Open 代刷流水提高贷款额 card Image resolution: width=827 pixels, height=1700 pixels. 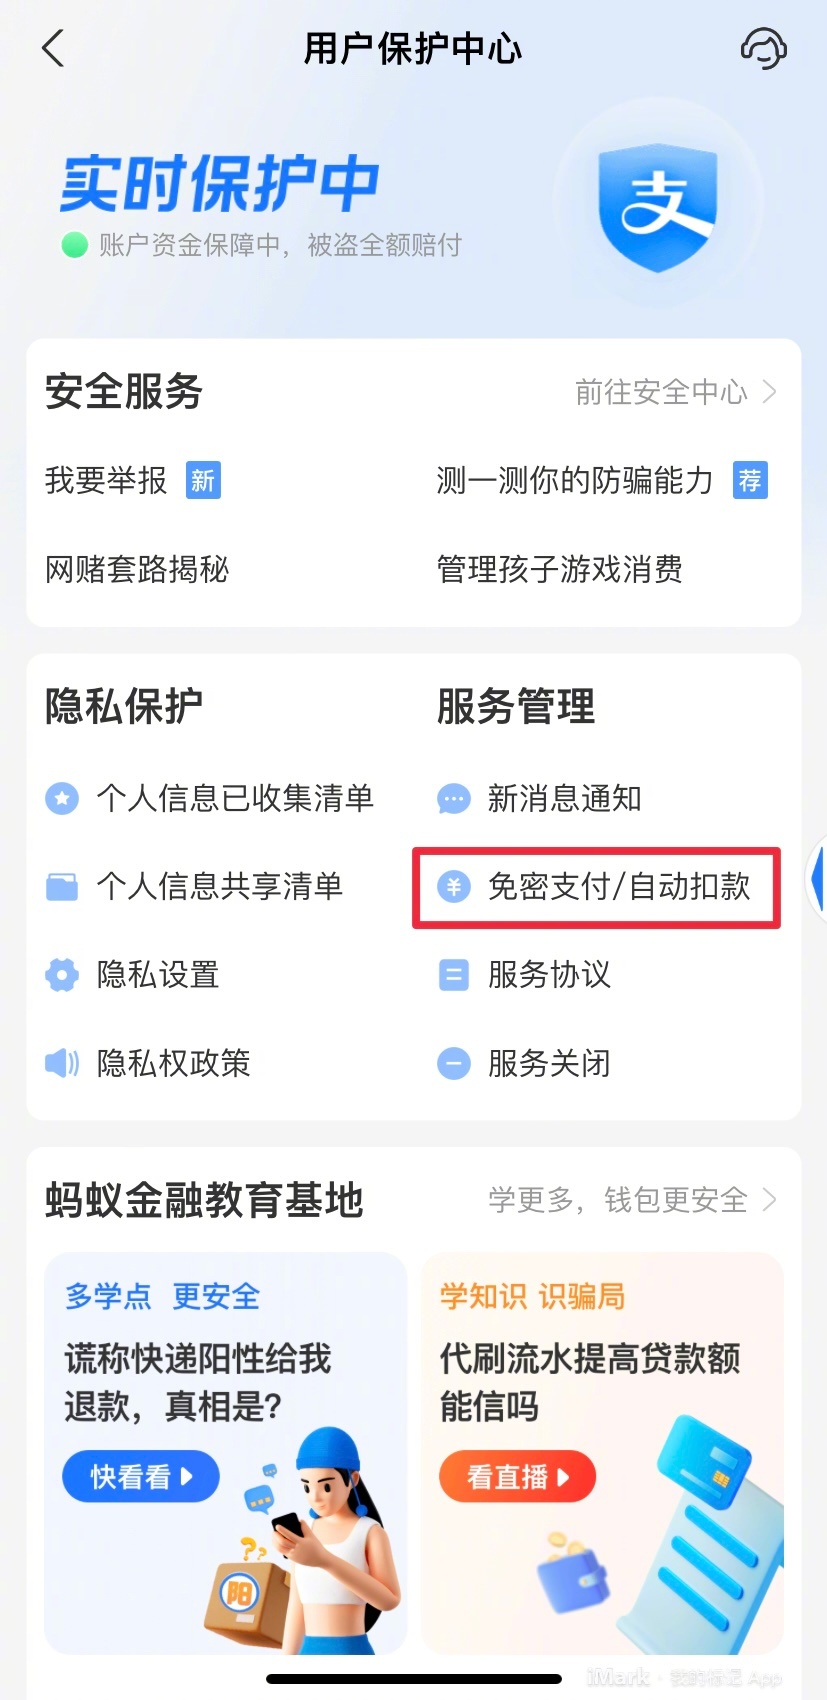tap(603, 1453)
